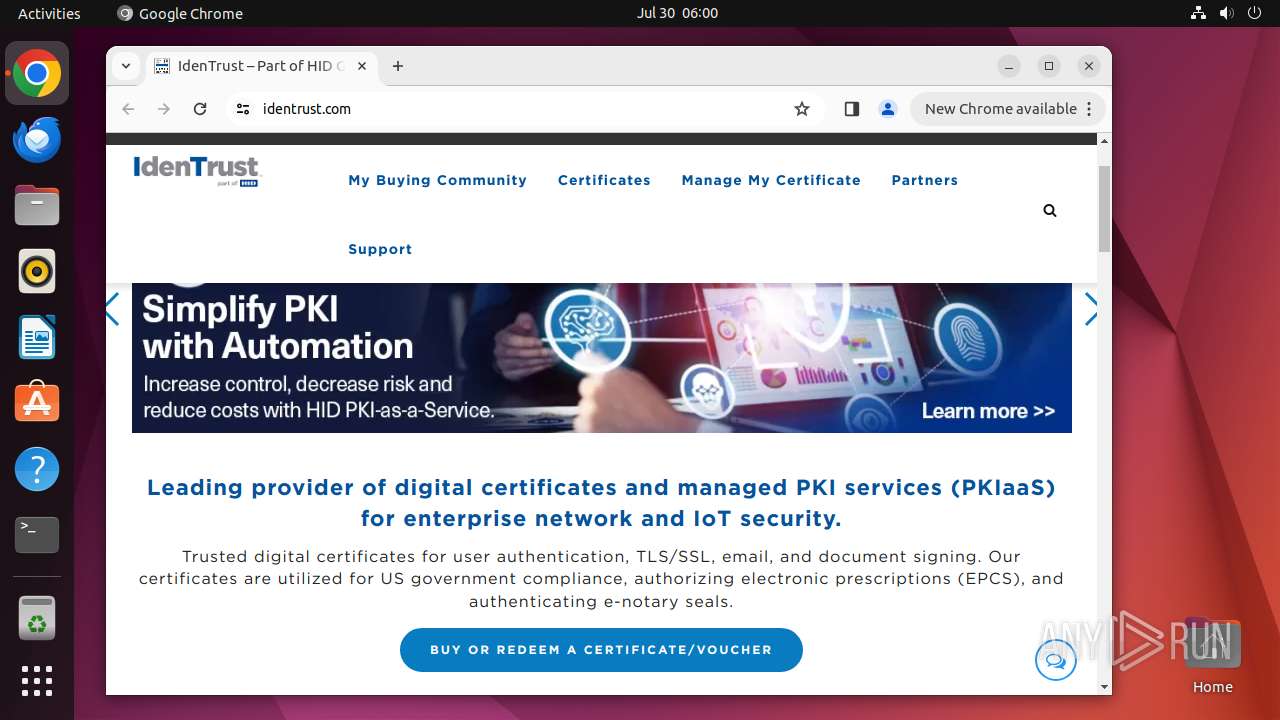Show Applications grid in the dock

click(x=37, y=681)
